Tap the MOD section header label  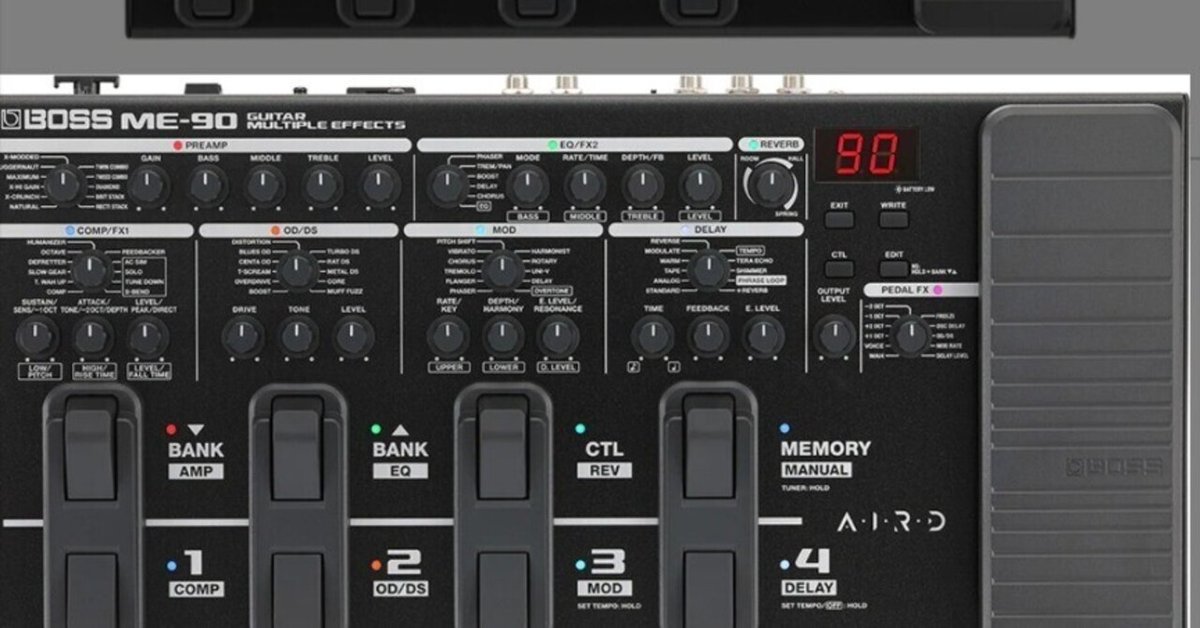click(x=503, y=230)
